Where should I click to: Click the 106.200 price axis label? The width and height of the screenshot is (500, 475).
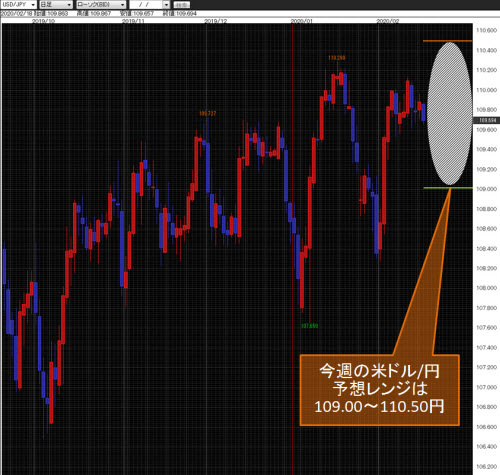pyautogui.click(x=486, y=467)
